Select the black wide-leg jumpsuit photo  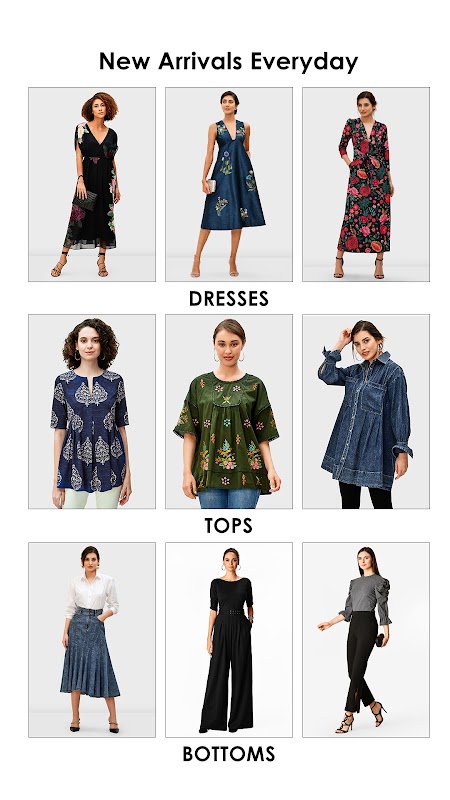click(x=229, y=640)
